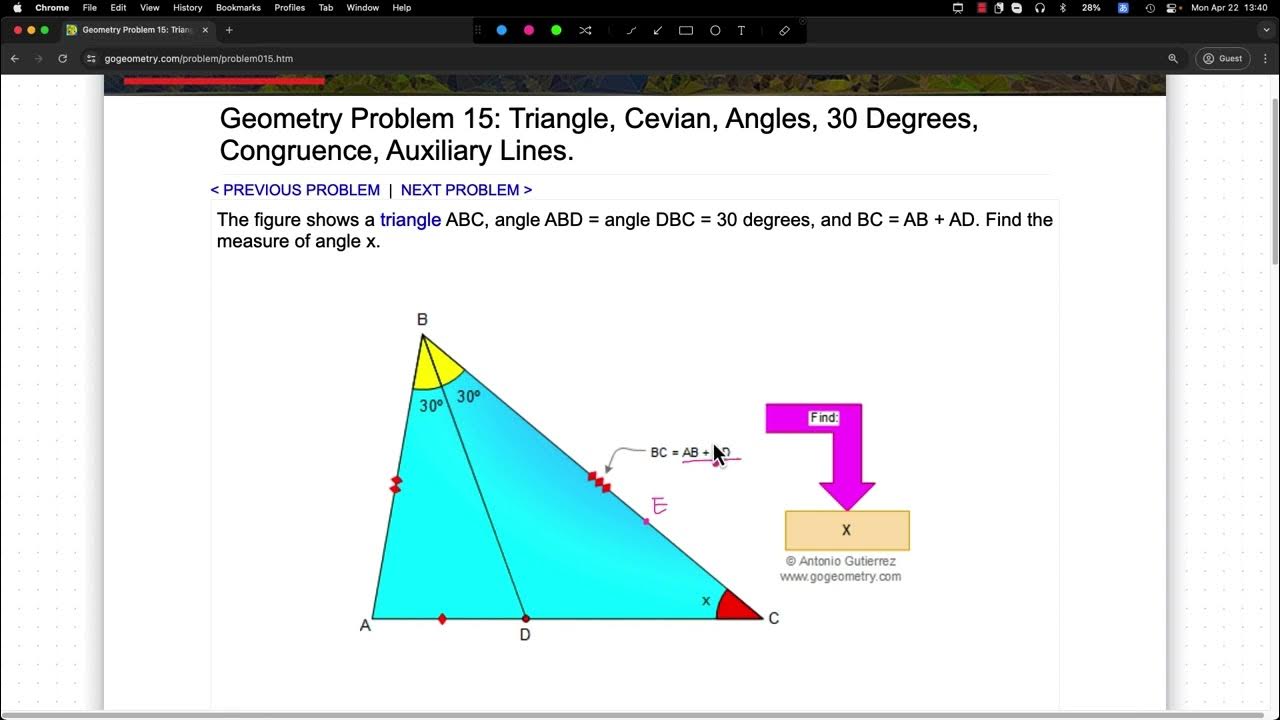Viewport: 1280px width, 720px height.
Task: Toggle the Japanese input source in menu bar
Action: (1124, 7)
